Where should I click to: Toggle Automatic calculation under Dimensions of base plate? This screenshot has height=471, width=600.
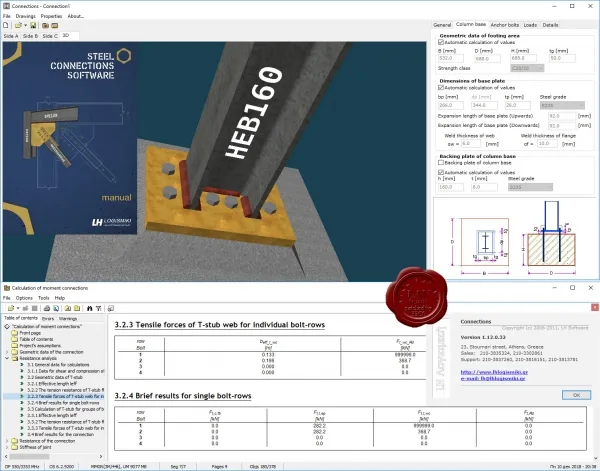(x=441, y=88)
